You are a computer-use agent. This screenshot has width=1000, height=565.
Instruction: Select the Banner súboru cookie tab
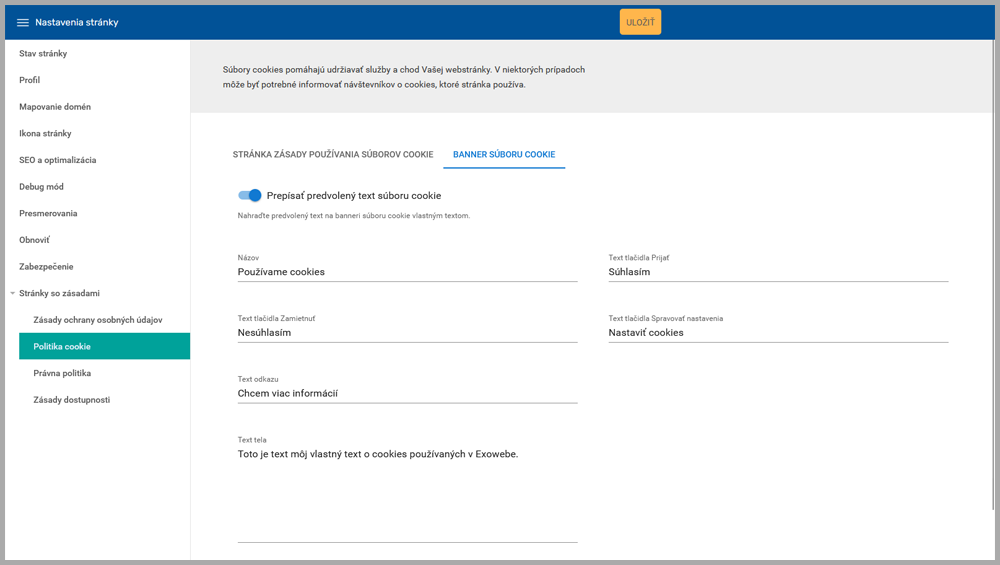pyautogui.click(x=504, y=155)
